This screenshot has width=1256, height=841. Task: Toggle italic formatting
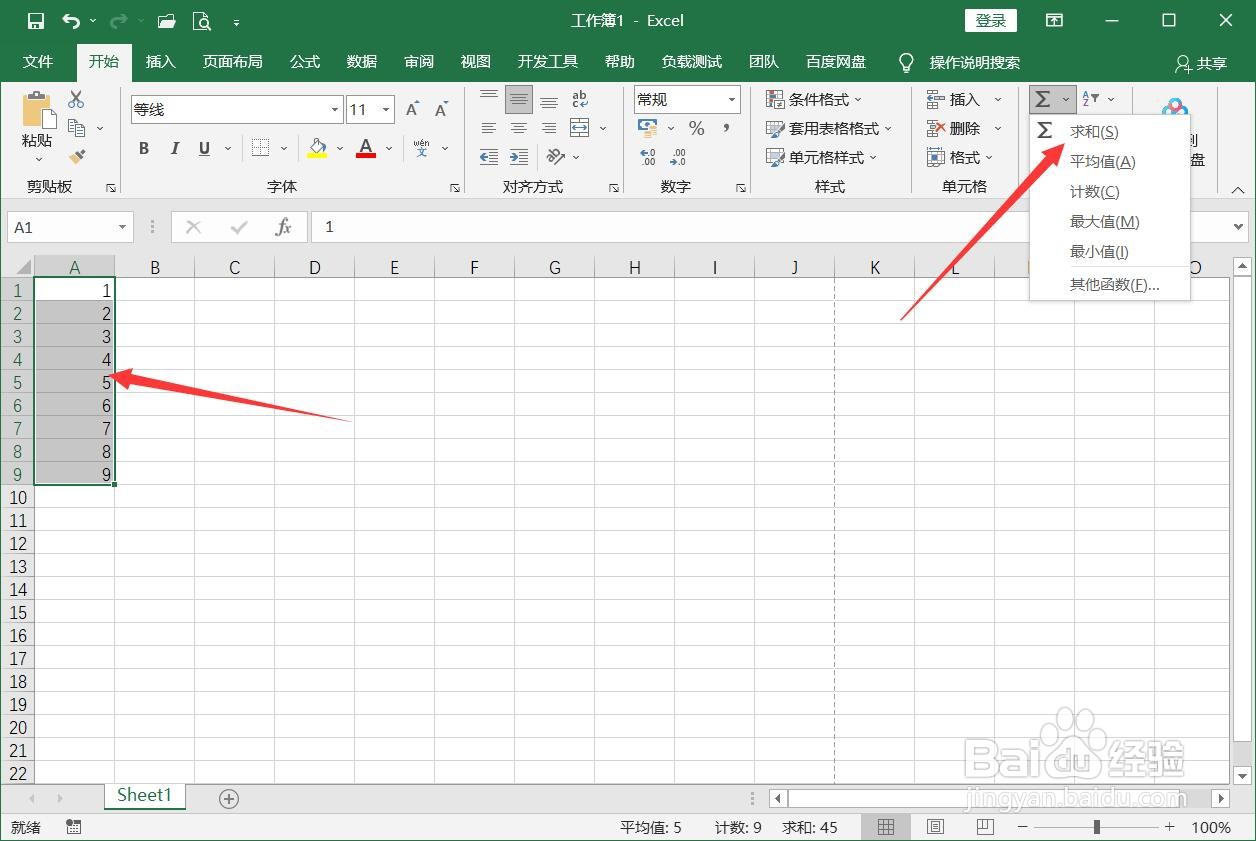coord(174,148)
